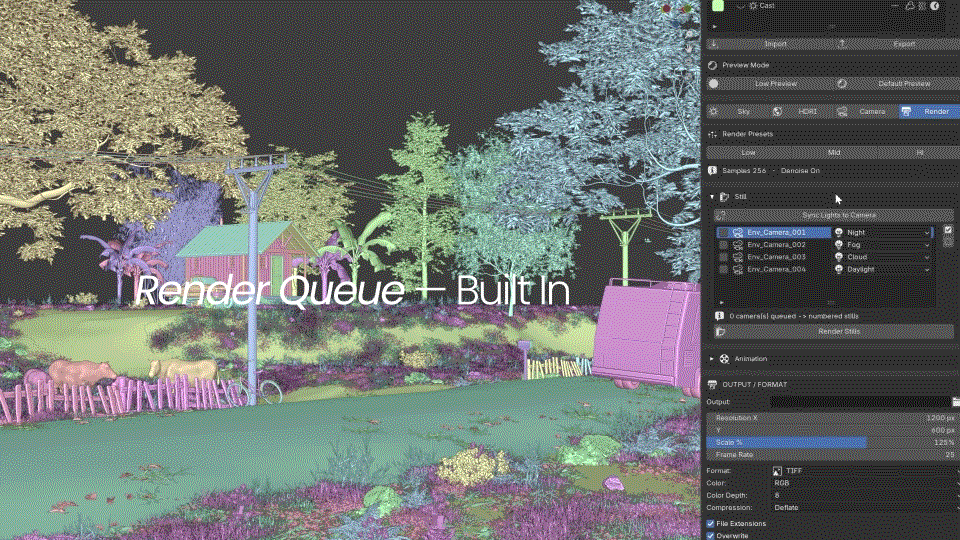Open the TIFF format dropdown

865,471
